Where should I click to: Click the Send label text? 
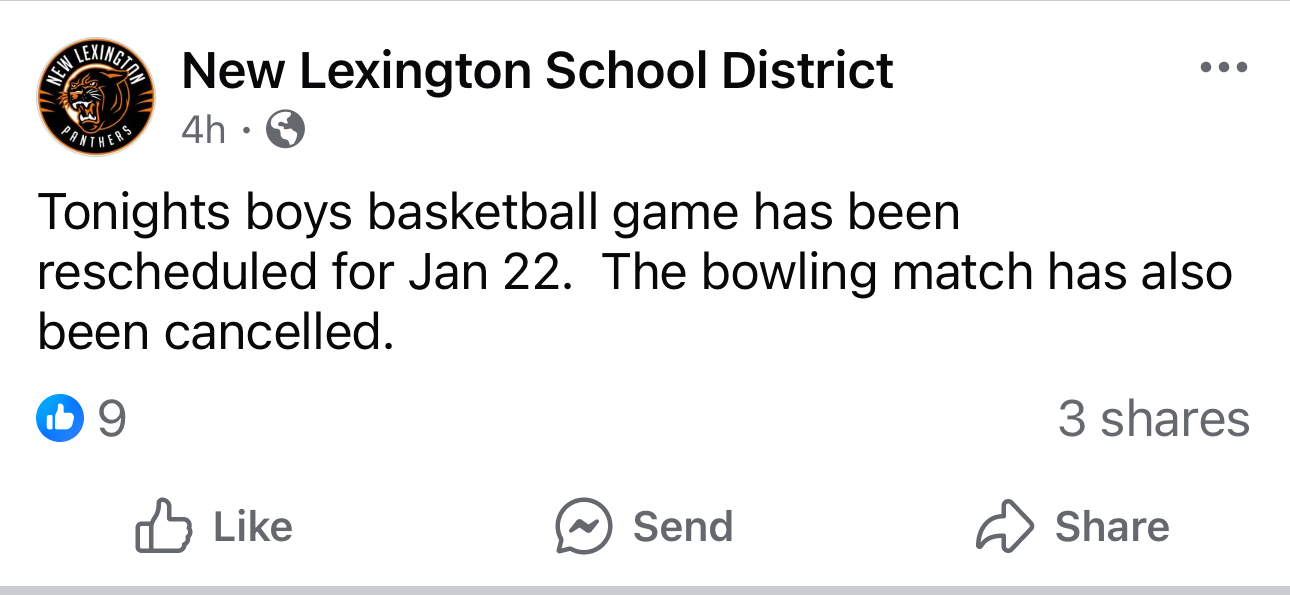tap(683, 527)
